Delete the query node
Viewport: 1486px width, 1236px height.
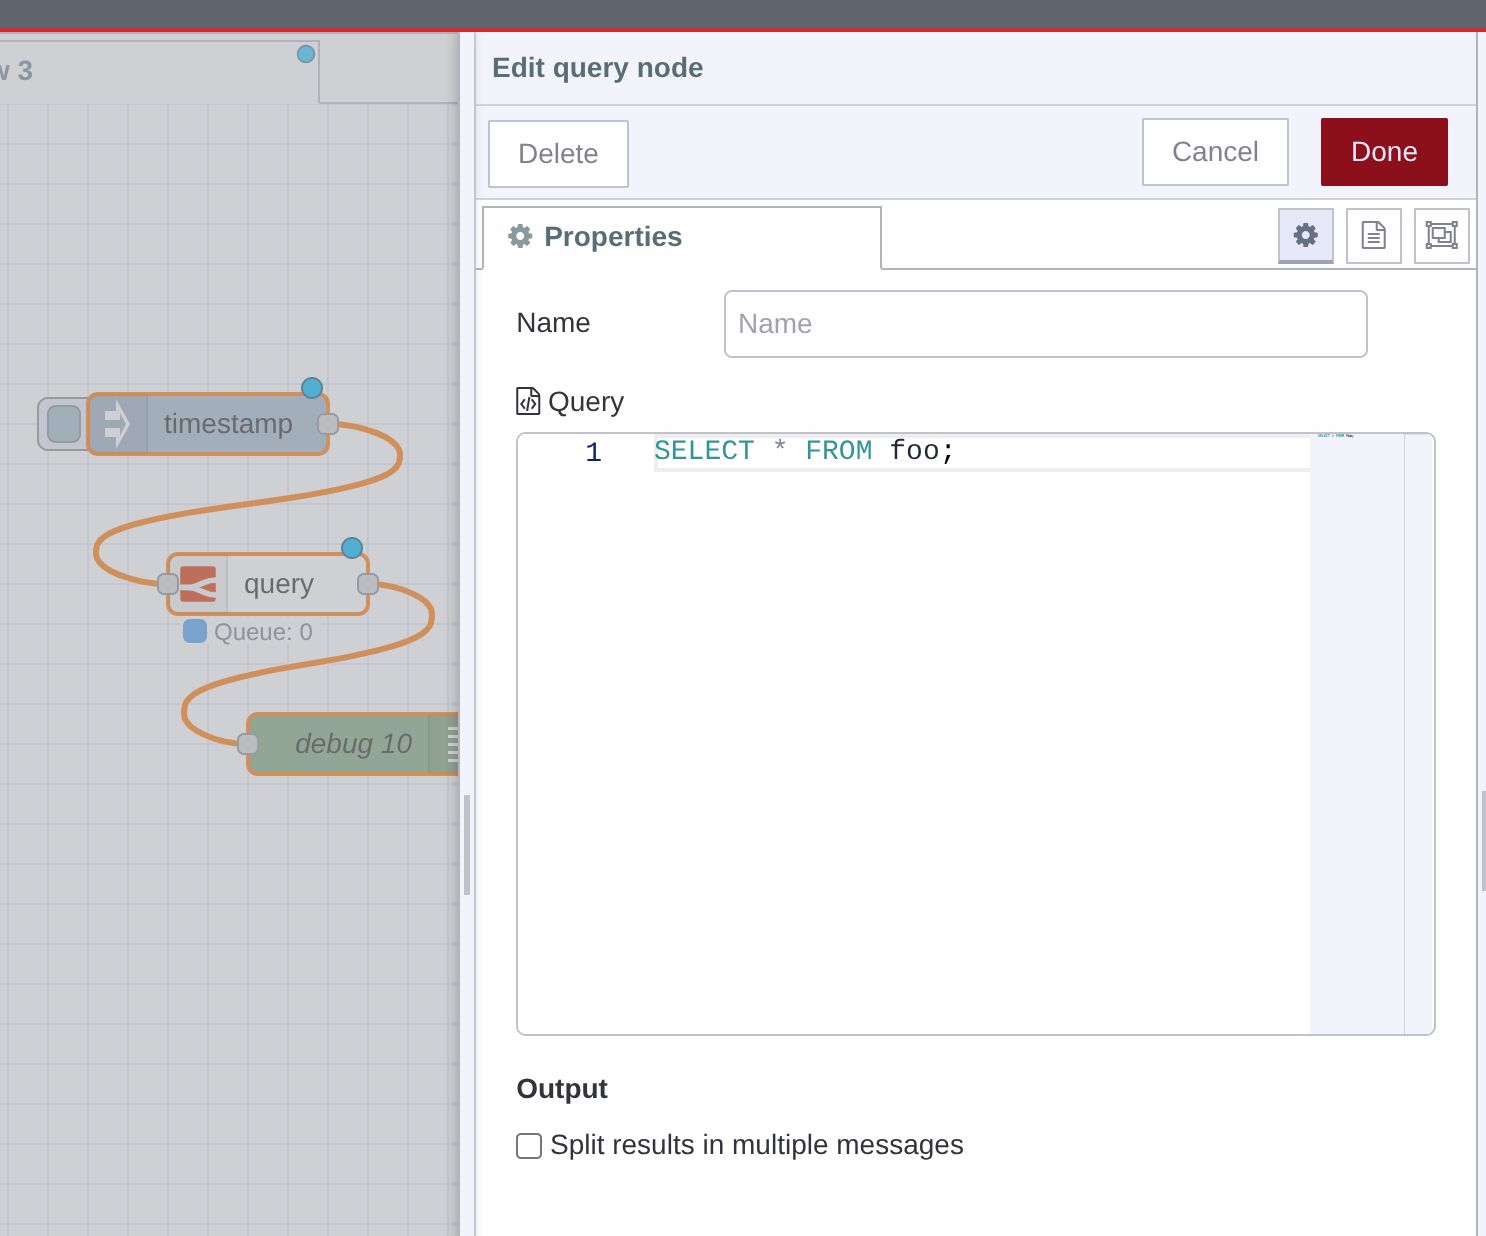point(558,154)
